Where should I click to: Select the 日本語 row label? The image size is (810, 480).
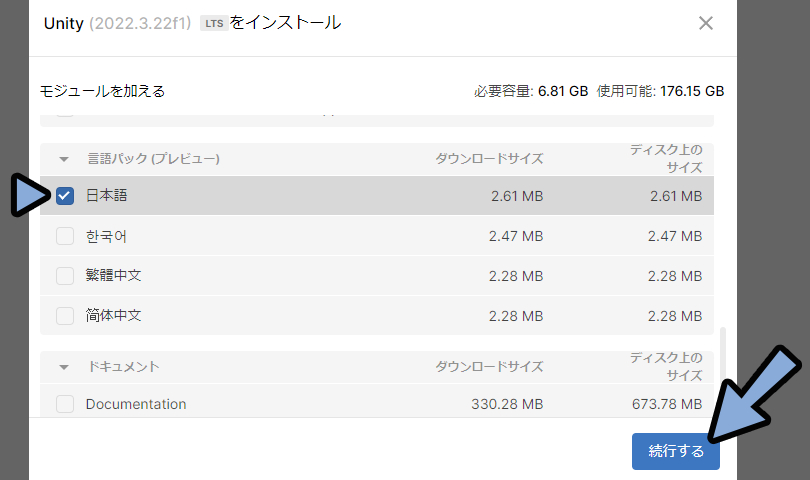pyautogui.click(x=106, y=195)
